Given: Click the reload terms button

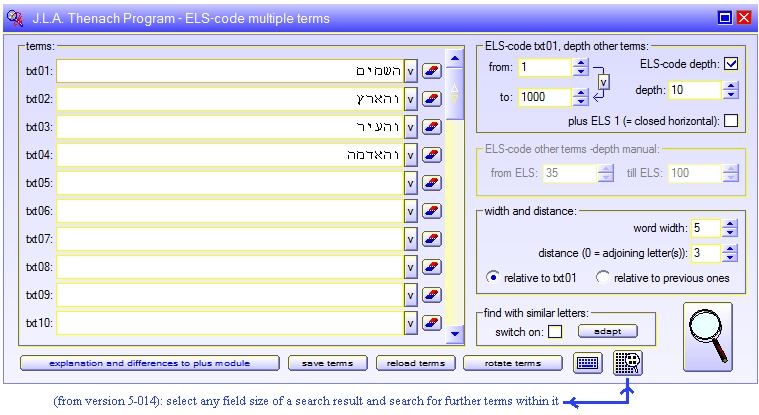Looking at the screenshot, I should point(416,363).
